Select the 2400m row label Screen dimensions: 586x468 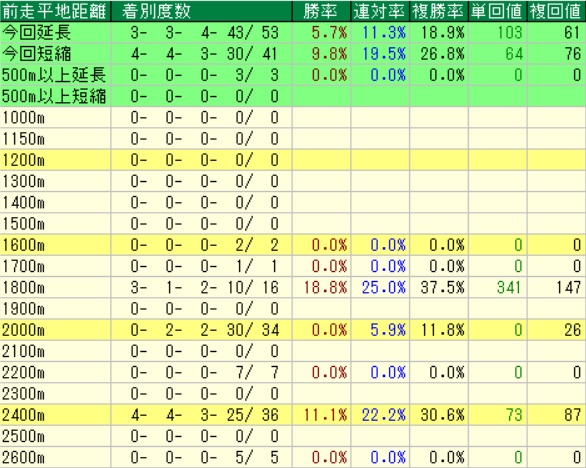coord(24,415)
